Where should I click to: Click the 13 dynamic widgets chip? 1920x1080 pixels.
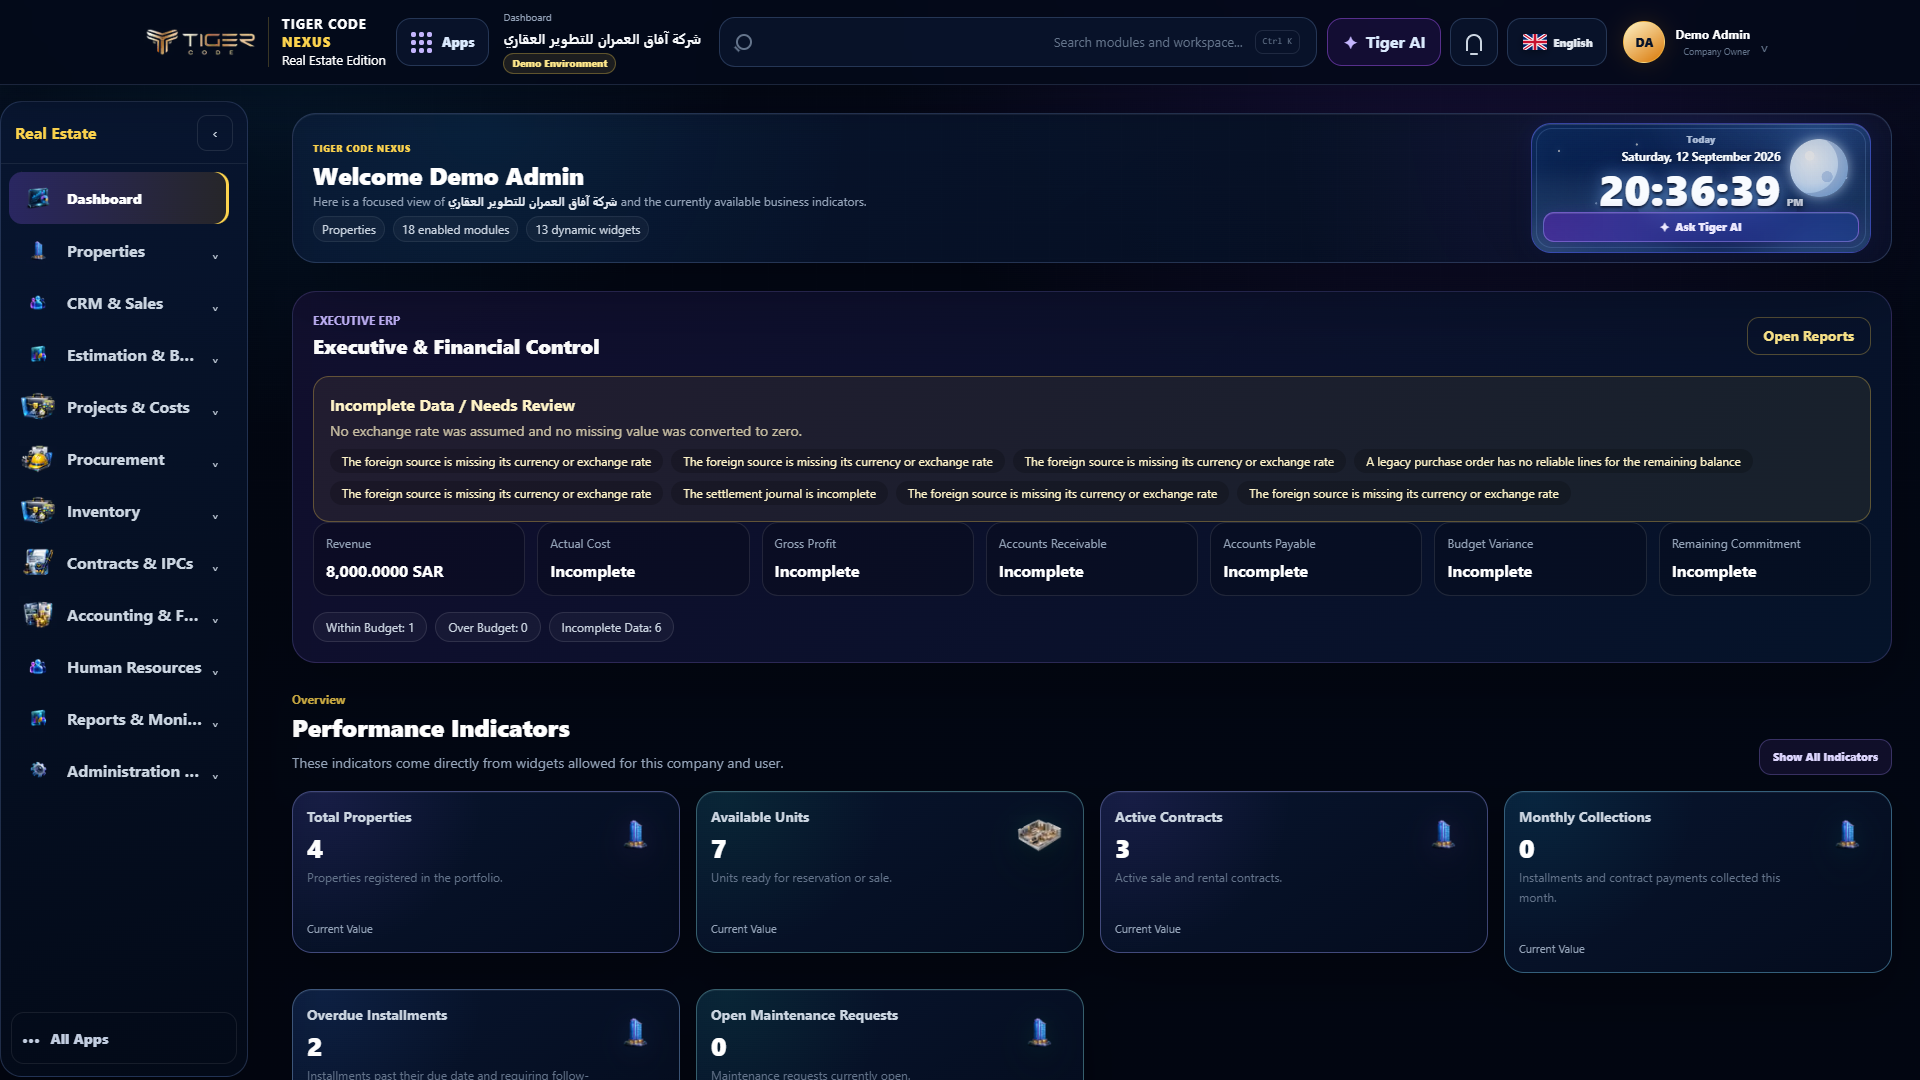point(587,230)
